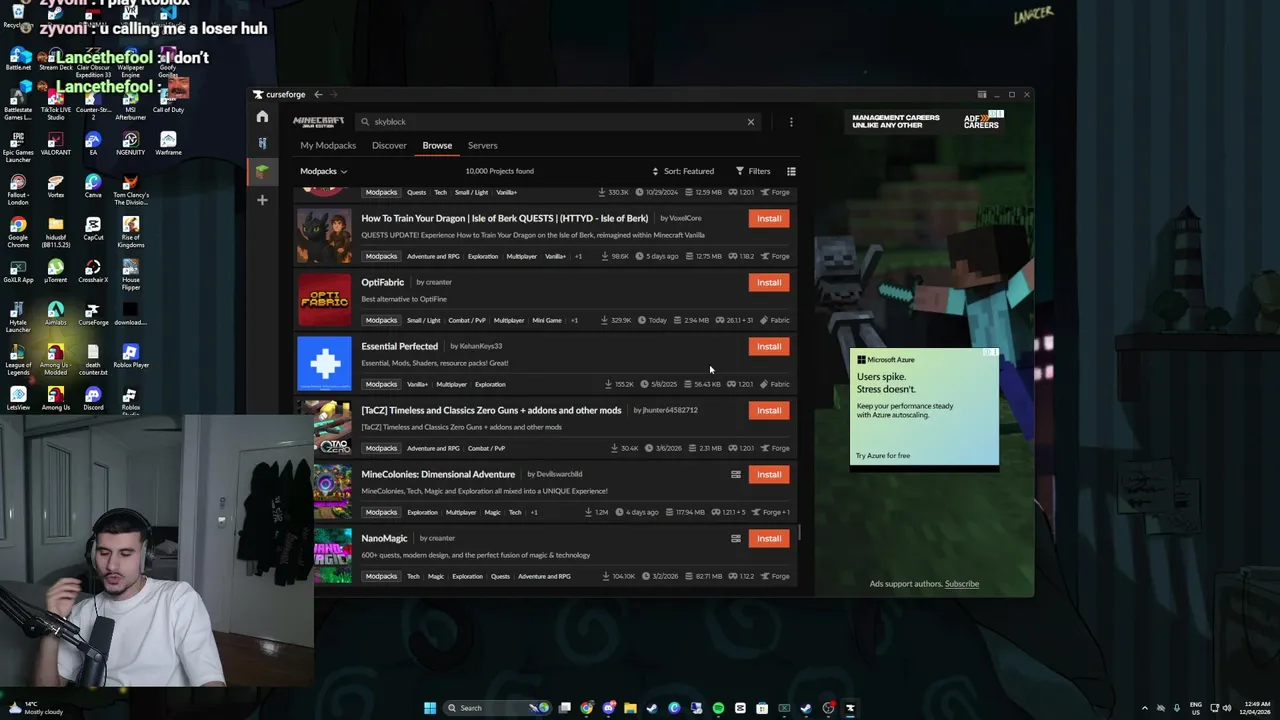Screen dimensions: 1280x720
Task: Install the OptiFabric modpack
Action: point(769,282)
